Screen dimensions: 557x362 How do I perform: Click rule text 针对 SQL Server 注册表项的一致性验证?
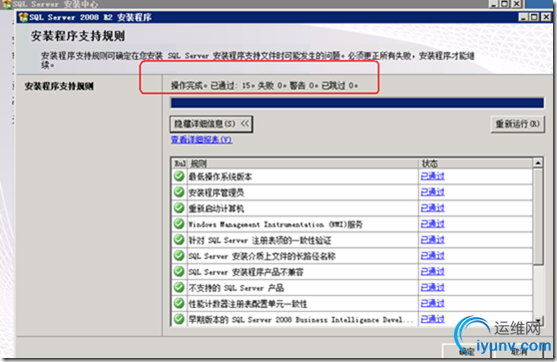coord(260,241)
